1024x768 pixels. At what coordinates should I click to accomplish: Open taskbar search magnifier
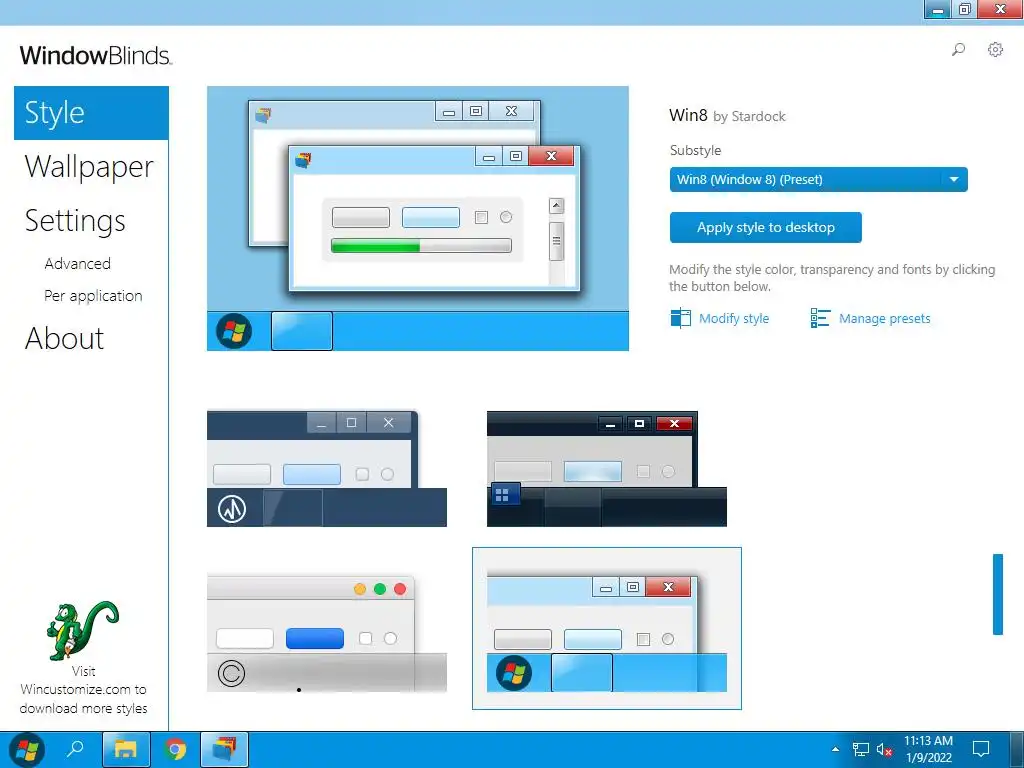(x=75, y=749)
